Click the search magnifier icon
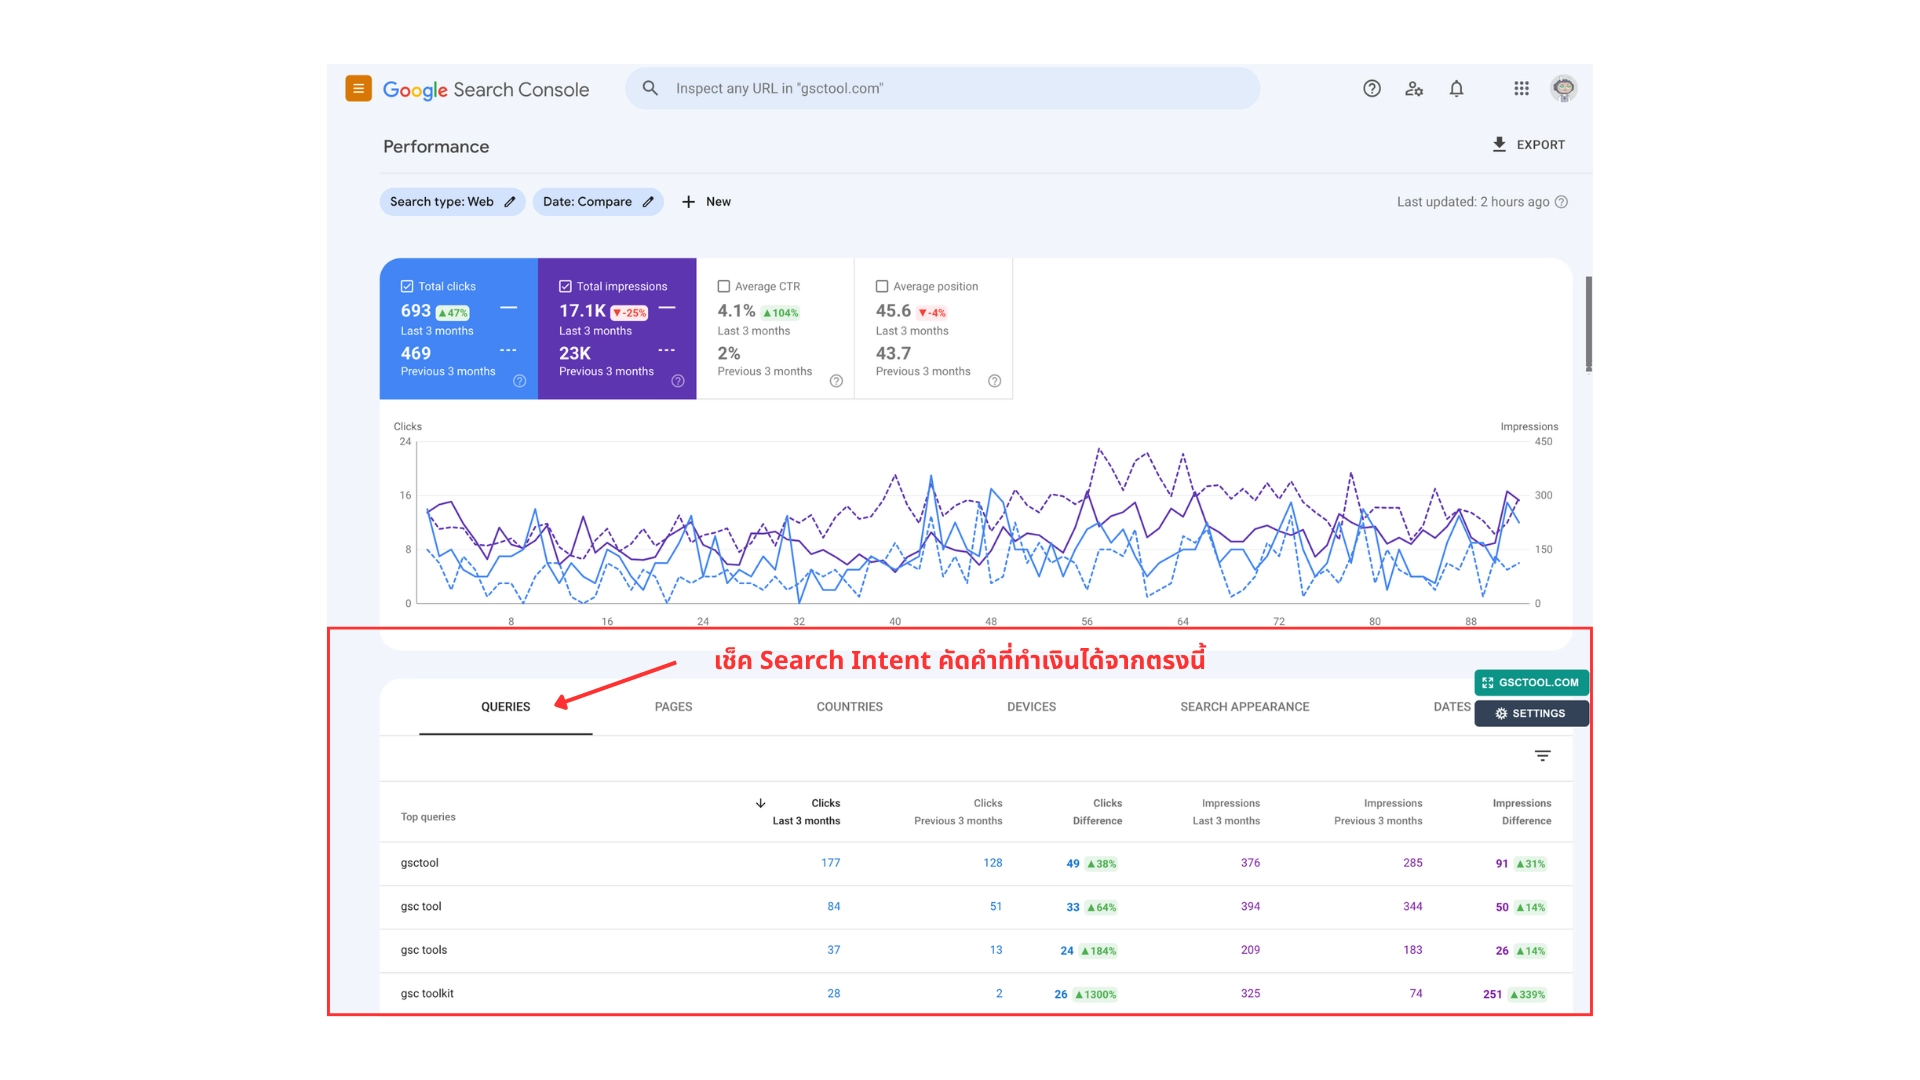Screen dimensions: 1920x1080 tap(650, 88)
